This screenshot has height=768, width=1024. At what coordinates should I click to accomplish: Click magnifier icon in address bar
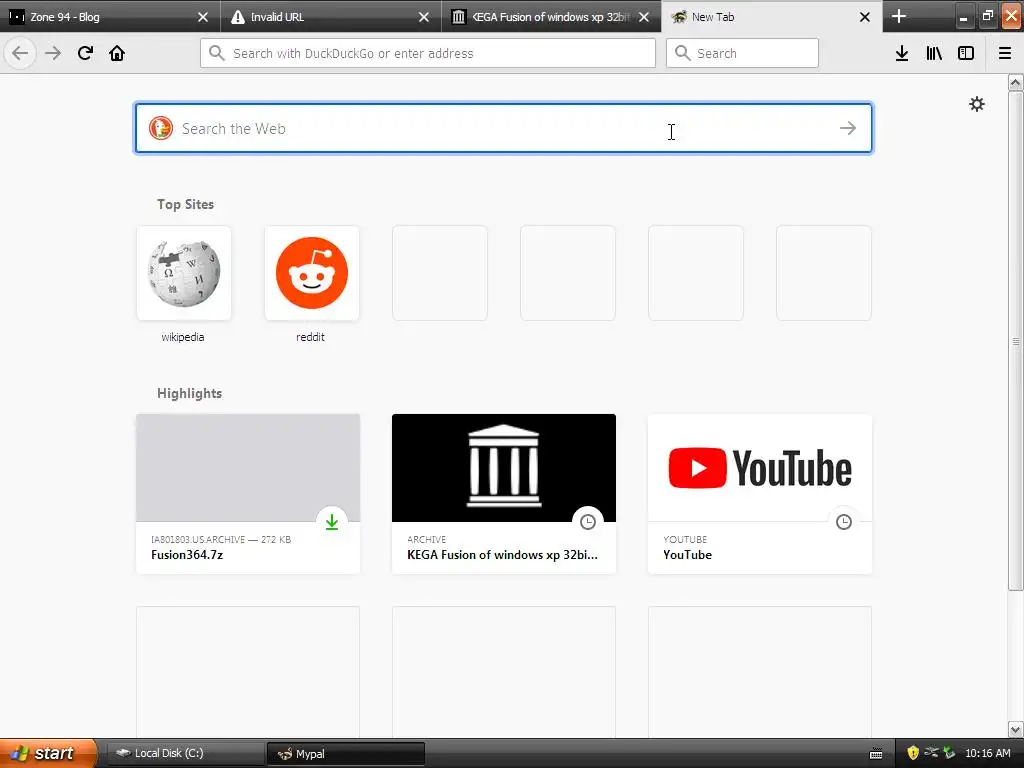(217, 53)
